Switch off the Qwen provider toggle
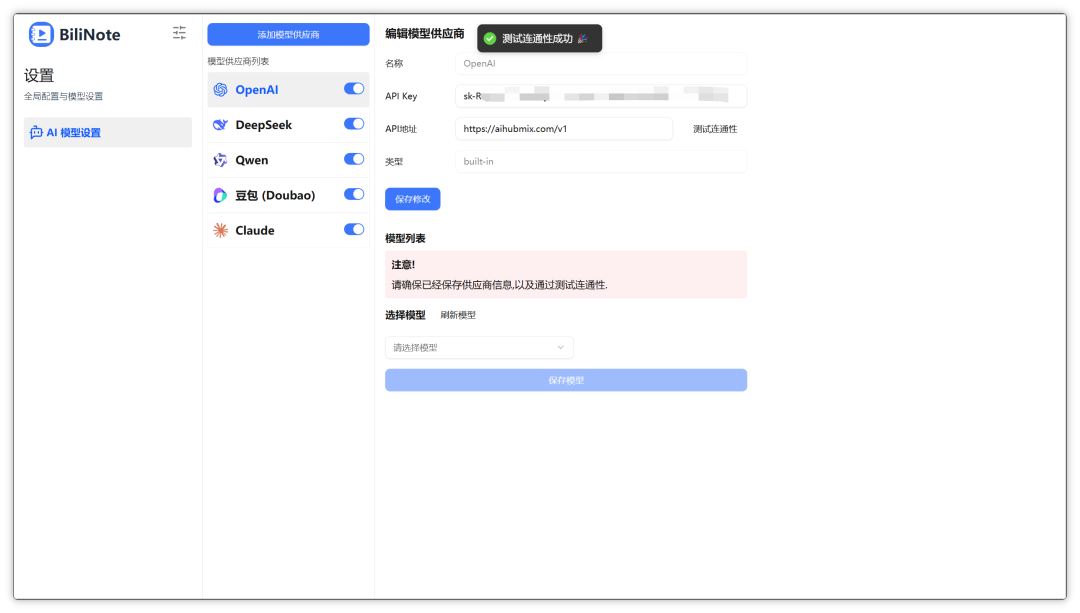The width and height of the screenshot is (1080, 613). 354,158
